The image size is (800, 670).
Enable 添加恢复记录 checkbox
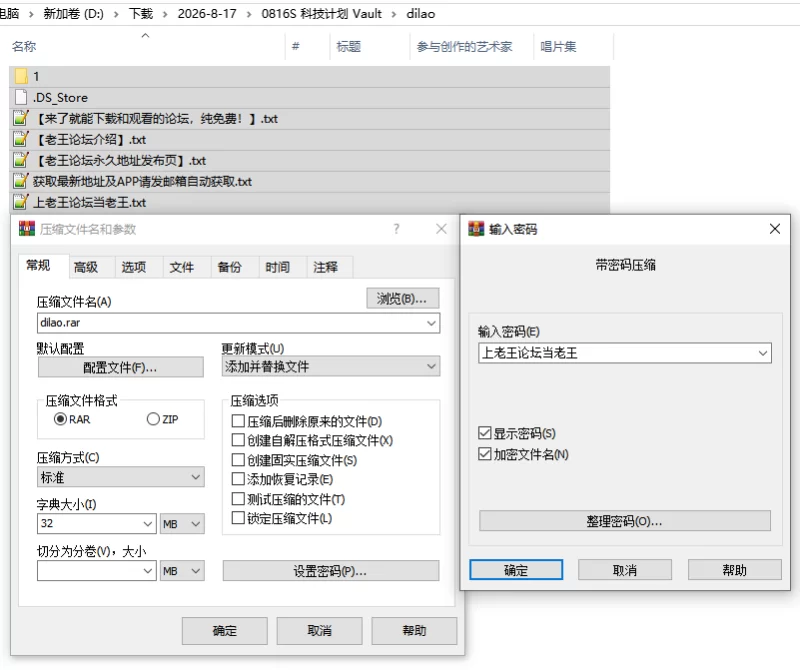(238, 479)
